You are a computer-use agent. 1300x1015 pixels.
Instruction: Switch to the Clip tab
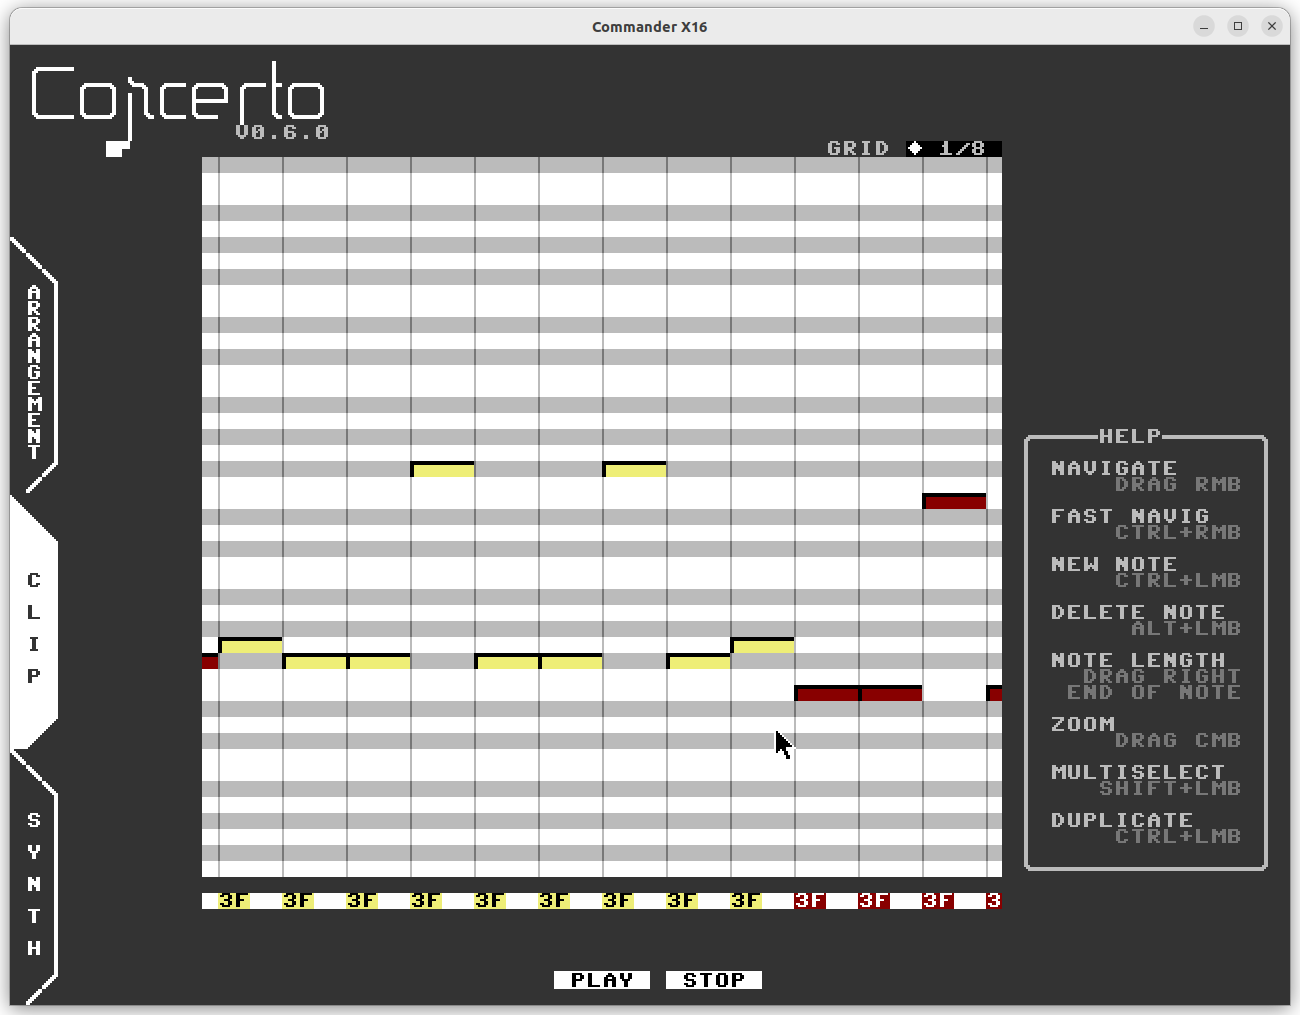pyautogui.click(x=34, y=626)
